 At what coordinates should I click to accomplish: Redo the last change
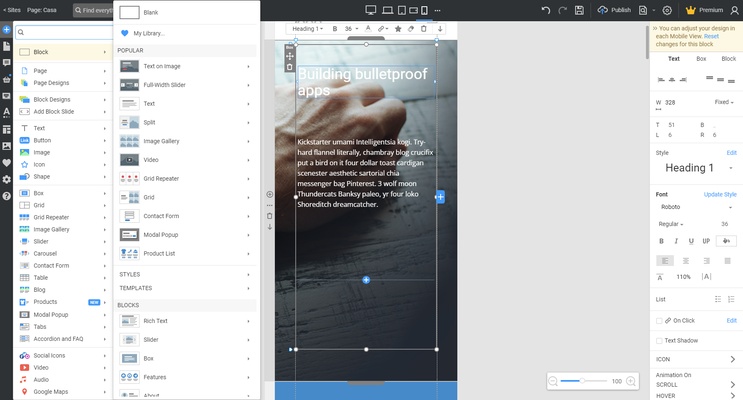click(562, 10)
